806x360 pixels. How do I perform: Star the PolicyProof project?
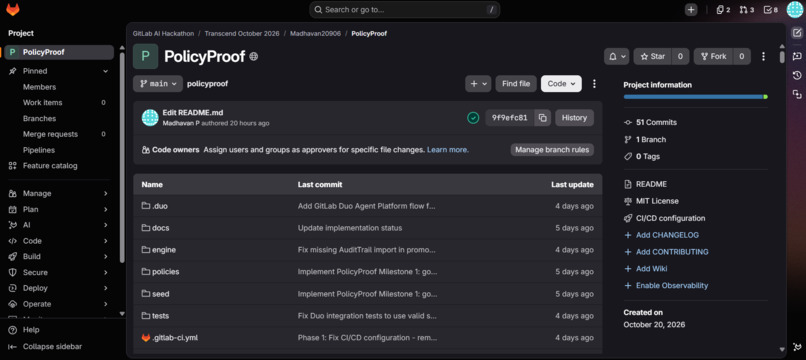652,57
